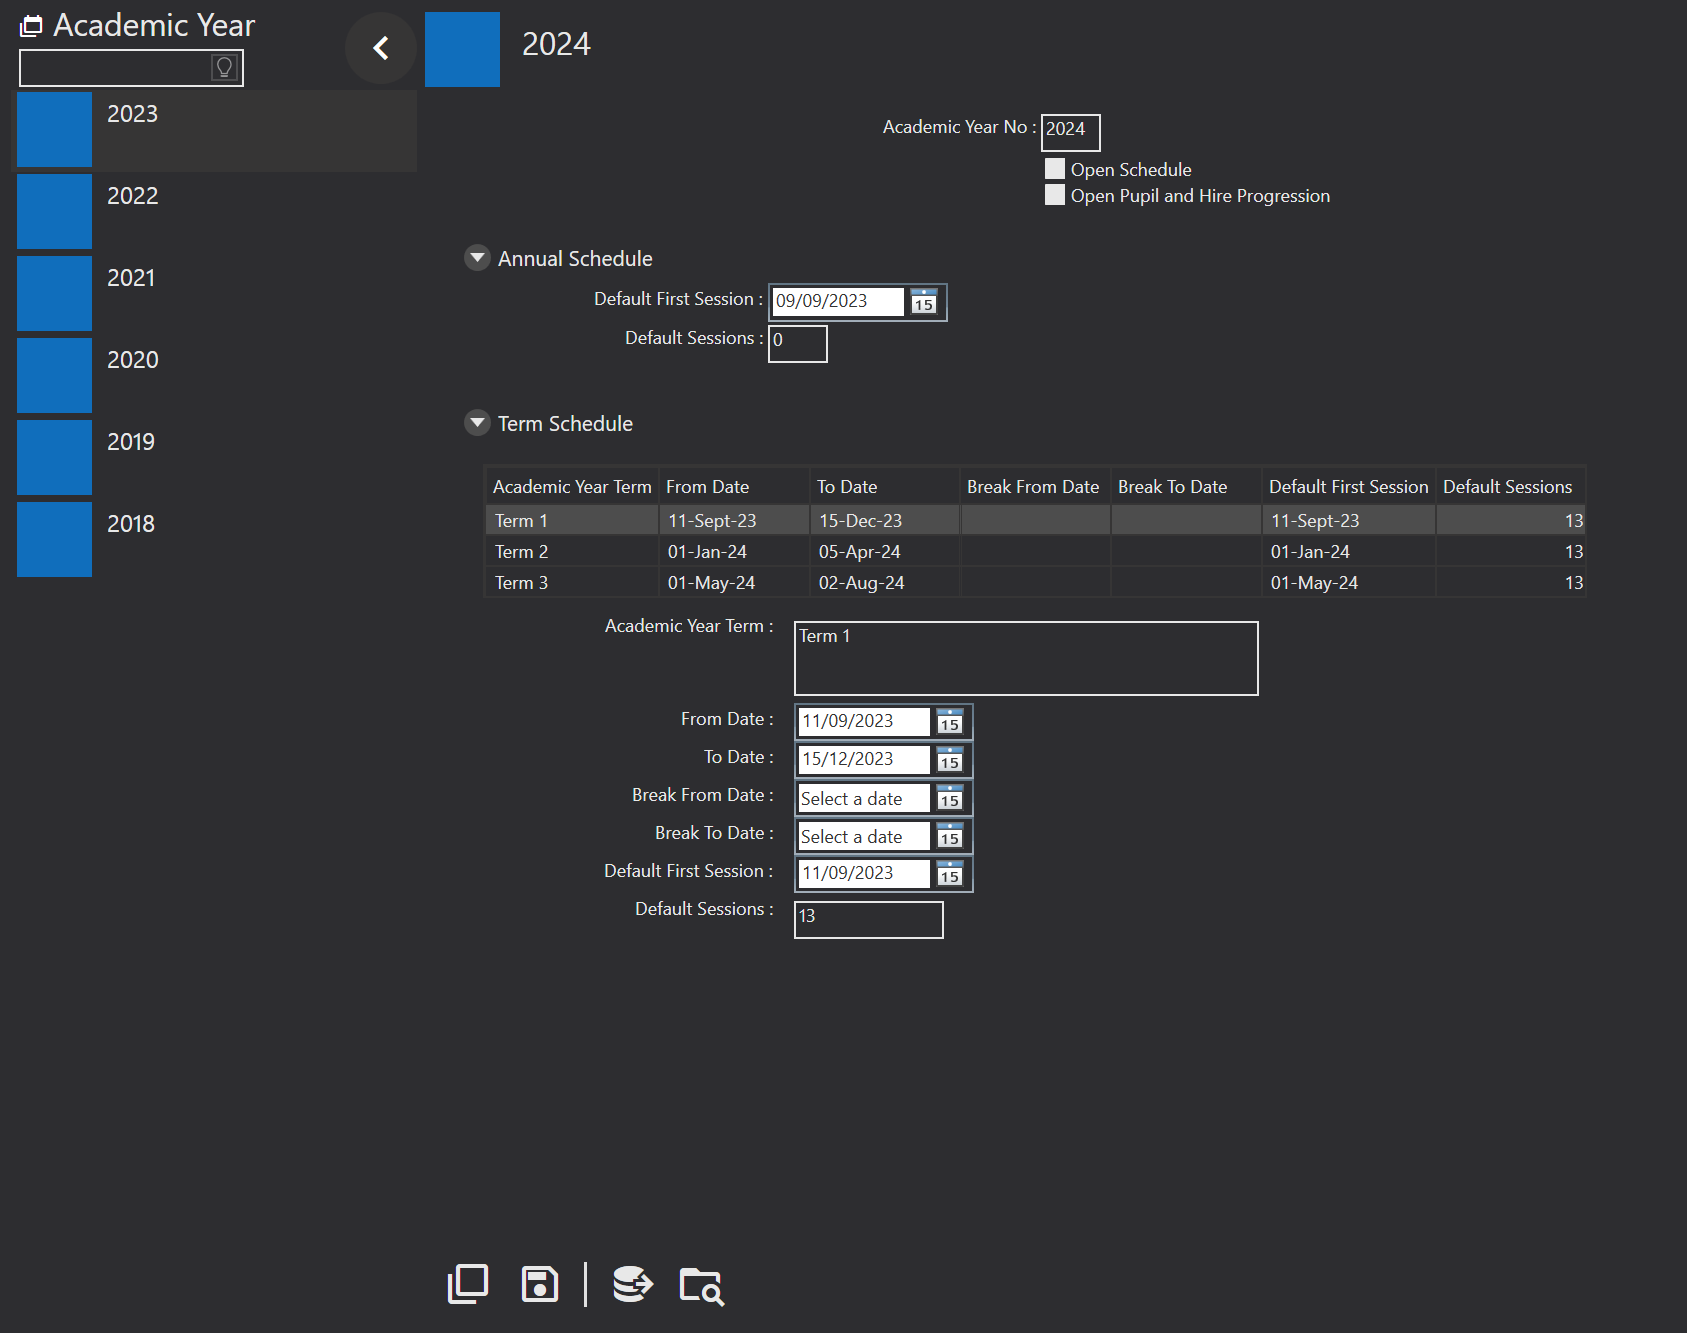Click Default First Session cell 11-Sept-23
Viewport: 1687px width, 1333px height.
point(1349,520)
